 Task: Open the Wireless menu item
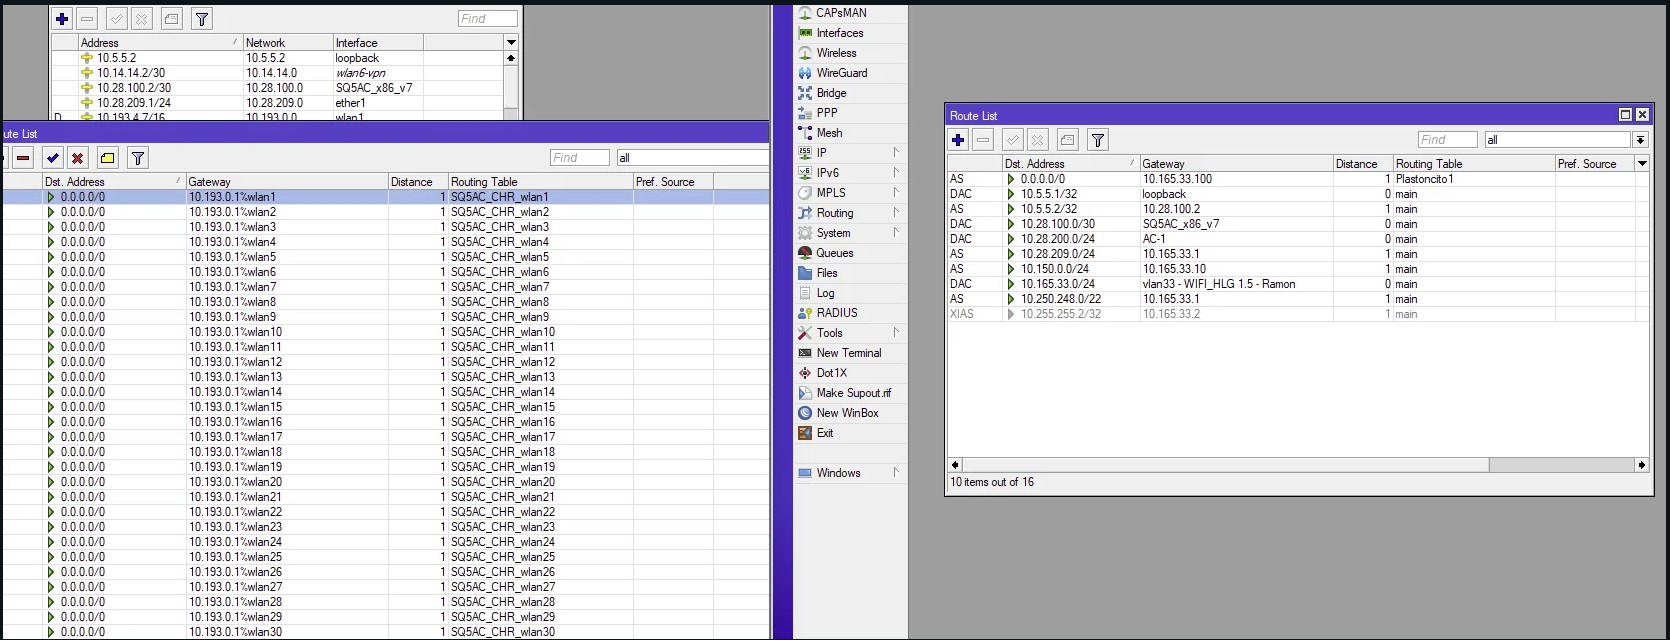[836, 53]
